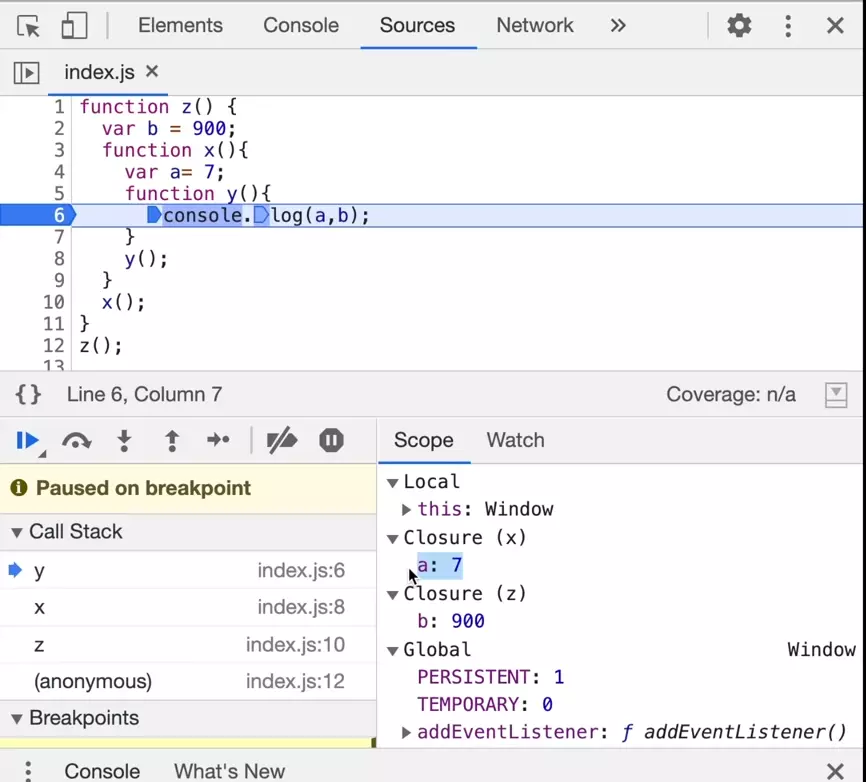Click the inspect element picker icon

click(x=29, y=26)
